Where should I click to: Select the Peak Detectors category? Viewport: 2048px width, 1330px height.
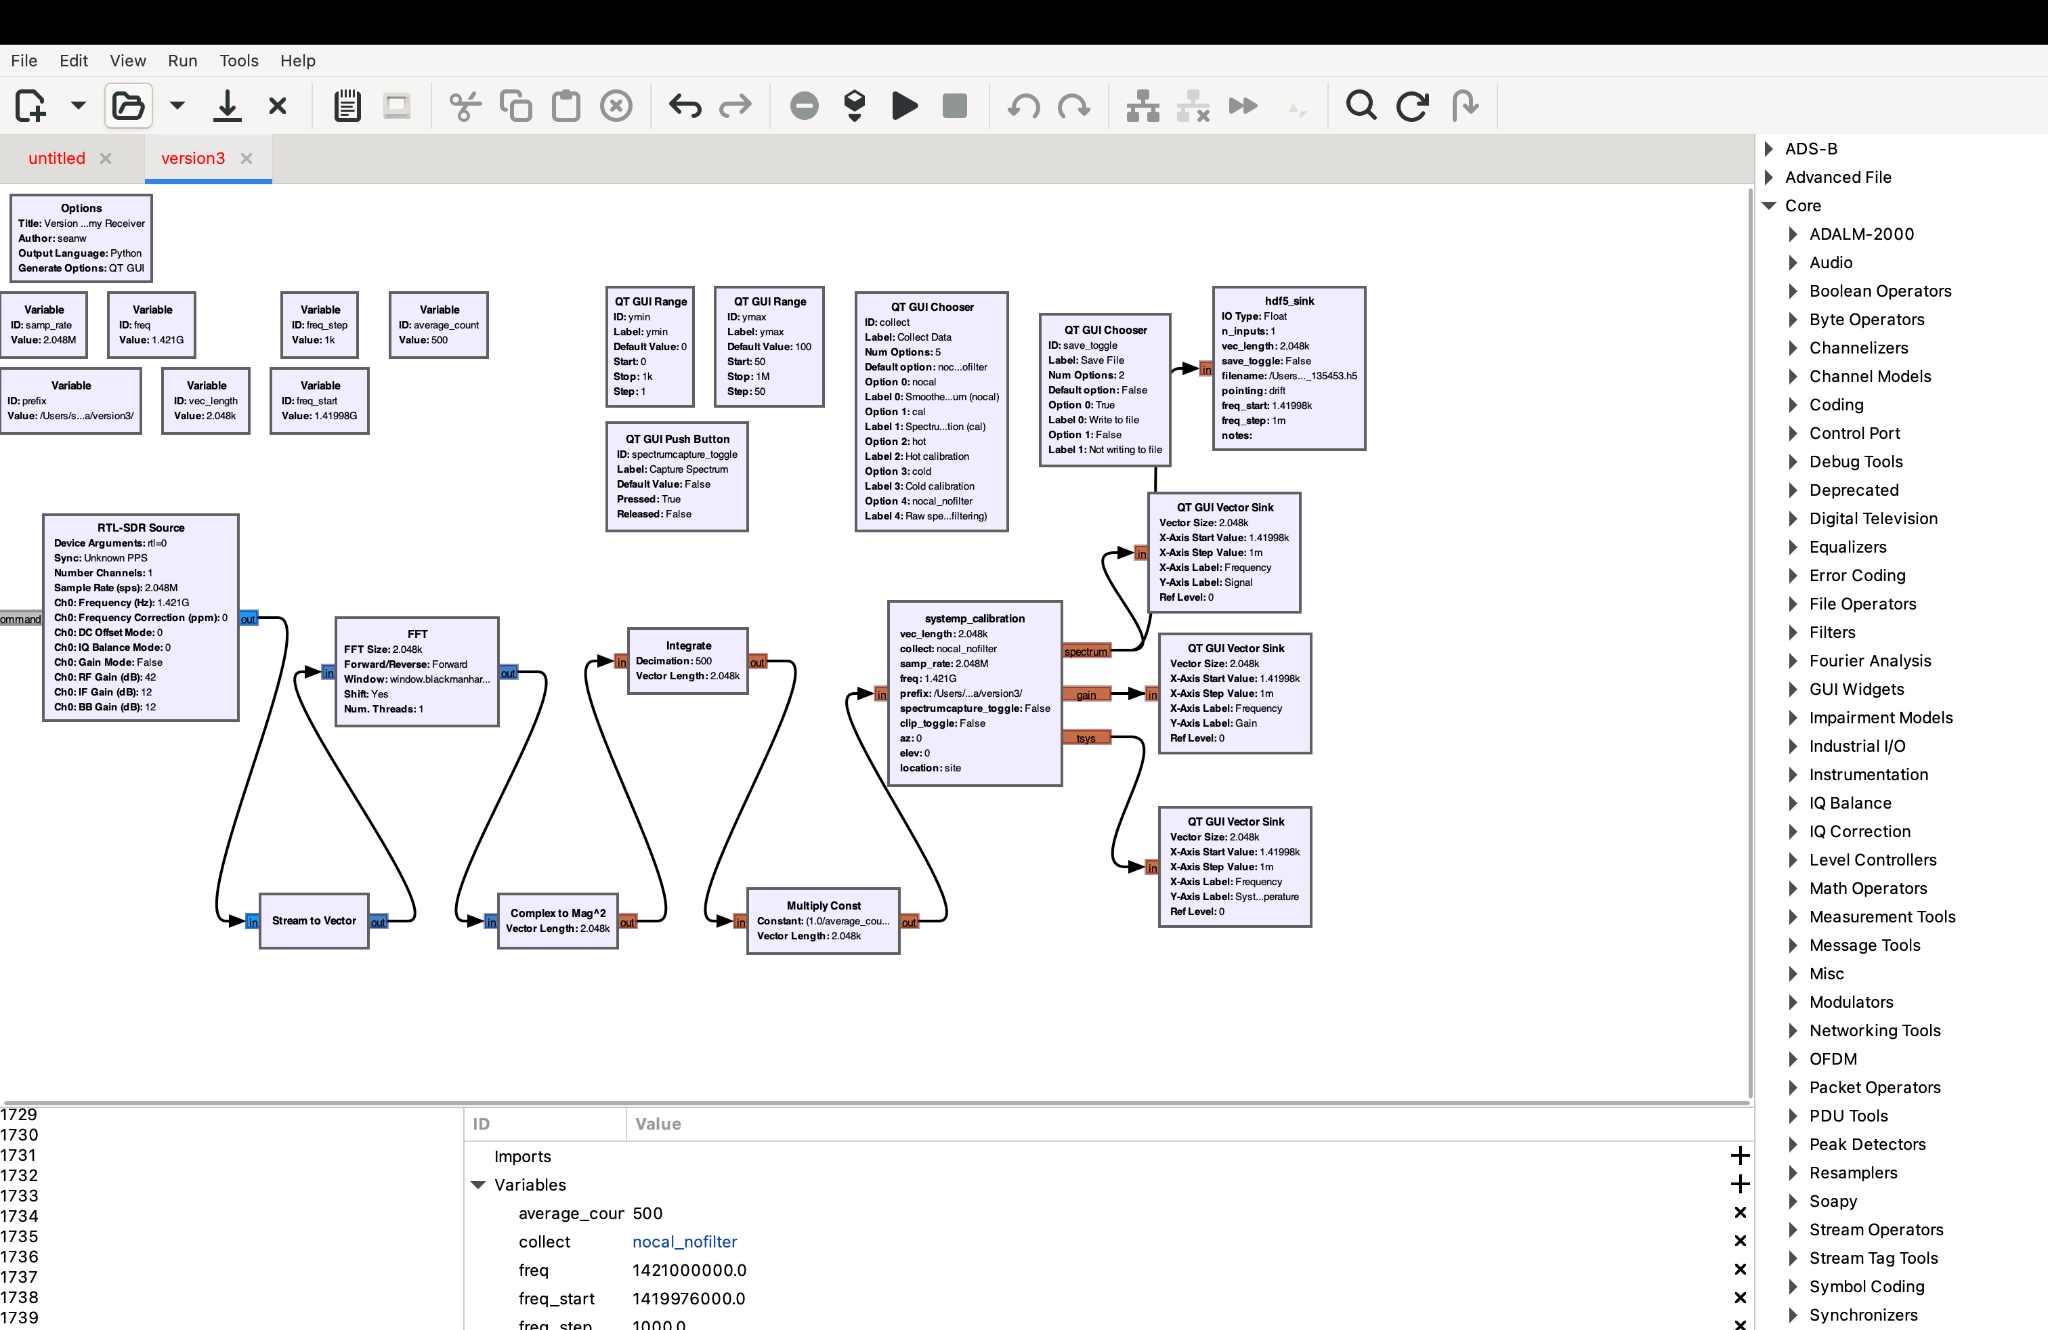1867,1144
